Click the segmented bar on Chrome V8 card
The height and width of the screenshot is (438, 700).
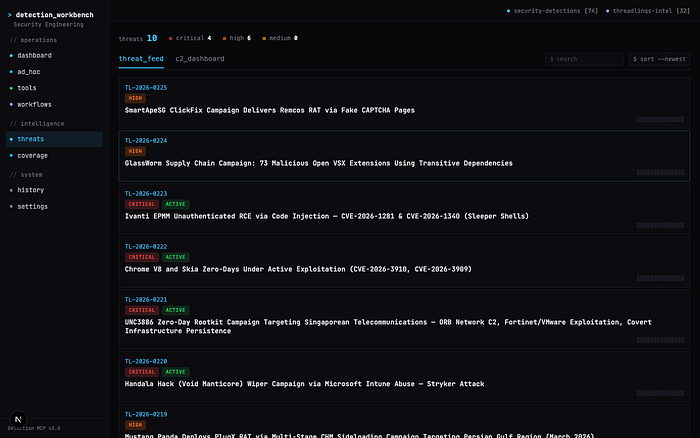click(x=660, y=278)
